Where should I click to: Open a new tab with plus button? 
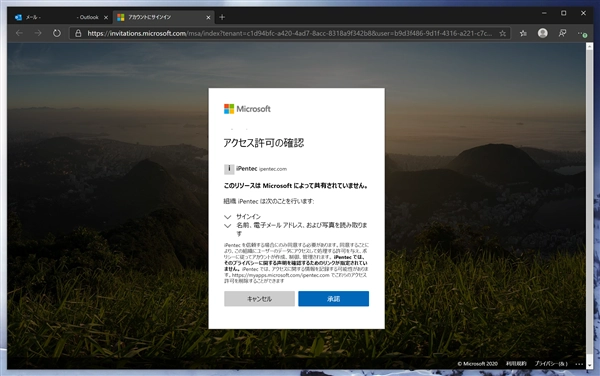point(222,17)
